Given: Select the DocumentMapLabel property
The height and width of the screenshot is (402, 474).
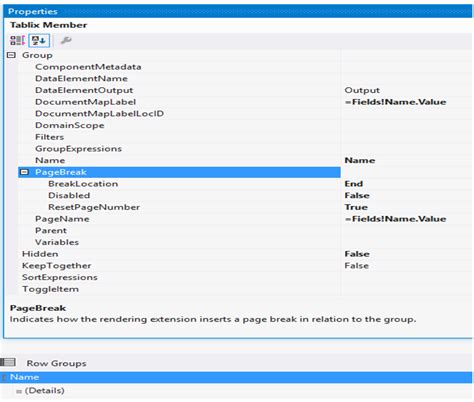Looking at the screenshot, I should point(85,102).
